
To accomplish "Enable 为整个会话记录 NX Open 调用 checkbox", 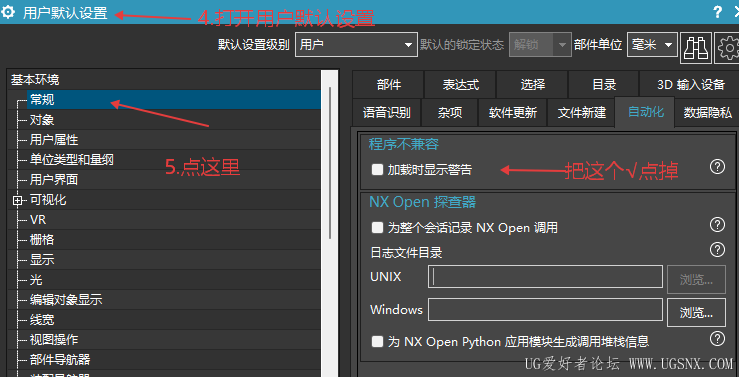I will pos(377,228).
